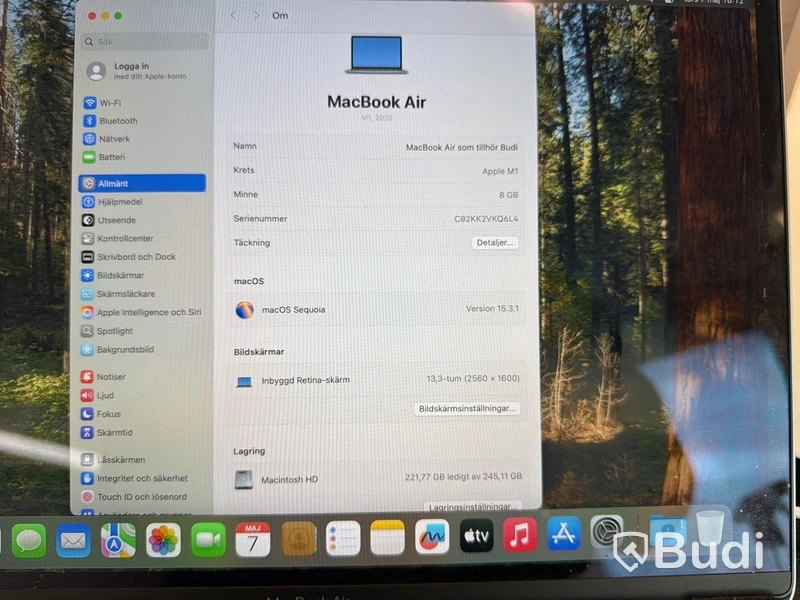Click the serial number C02KK2VKQ6L4
Screen dimensions: 800x600
point(486,219)
